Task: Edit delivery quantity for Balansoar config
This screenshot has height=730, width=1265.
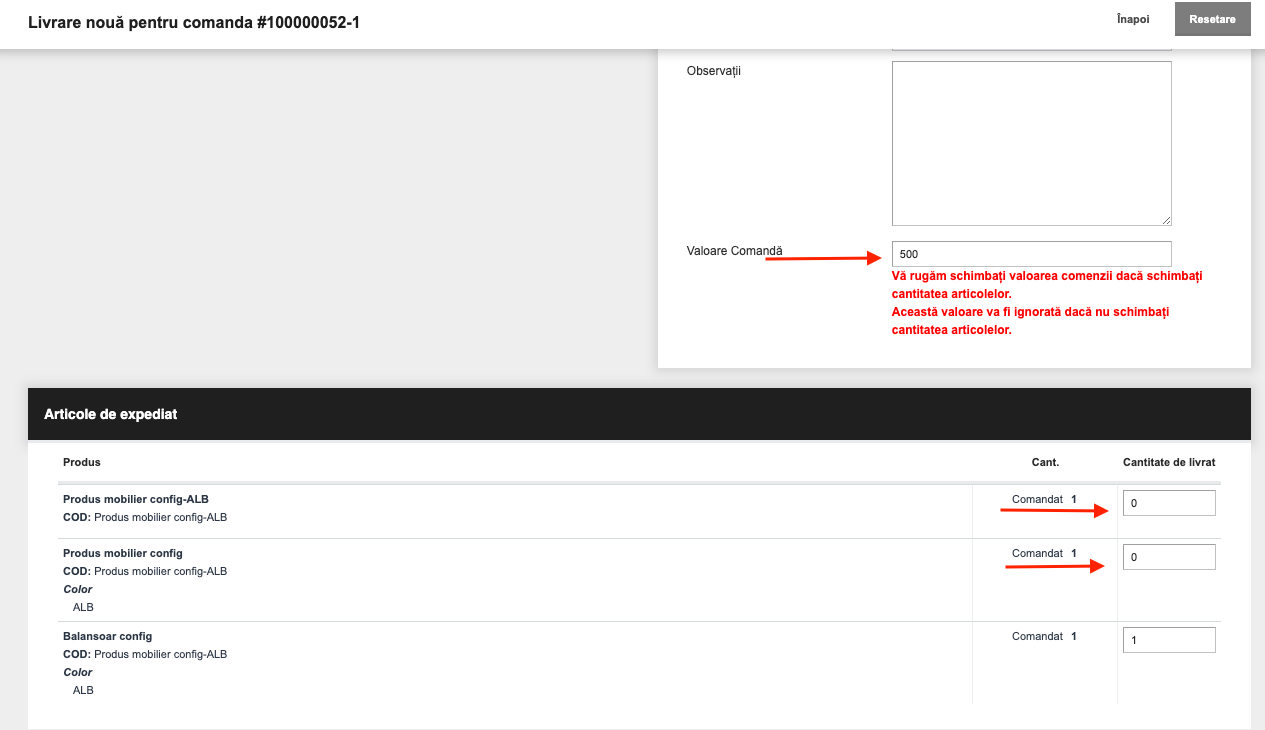Action: click(1169, 640)
